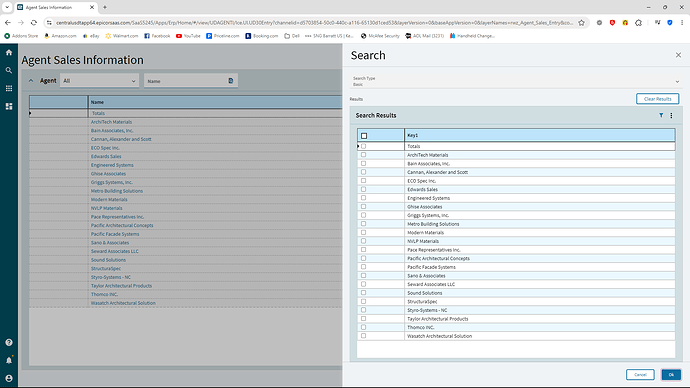
Task: Click the Name column header in agent grid
Action: pos(215,102)
